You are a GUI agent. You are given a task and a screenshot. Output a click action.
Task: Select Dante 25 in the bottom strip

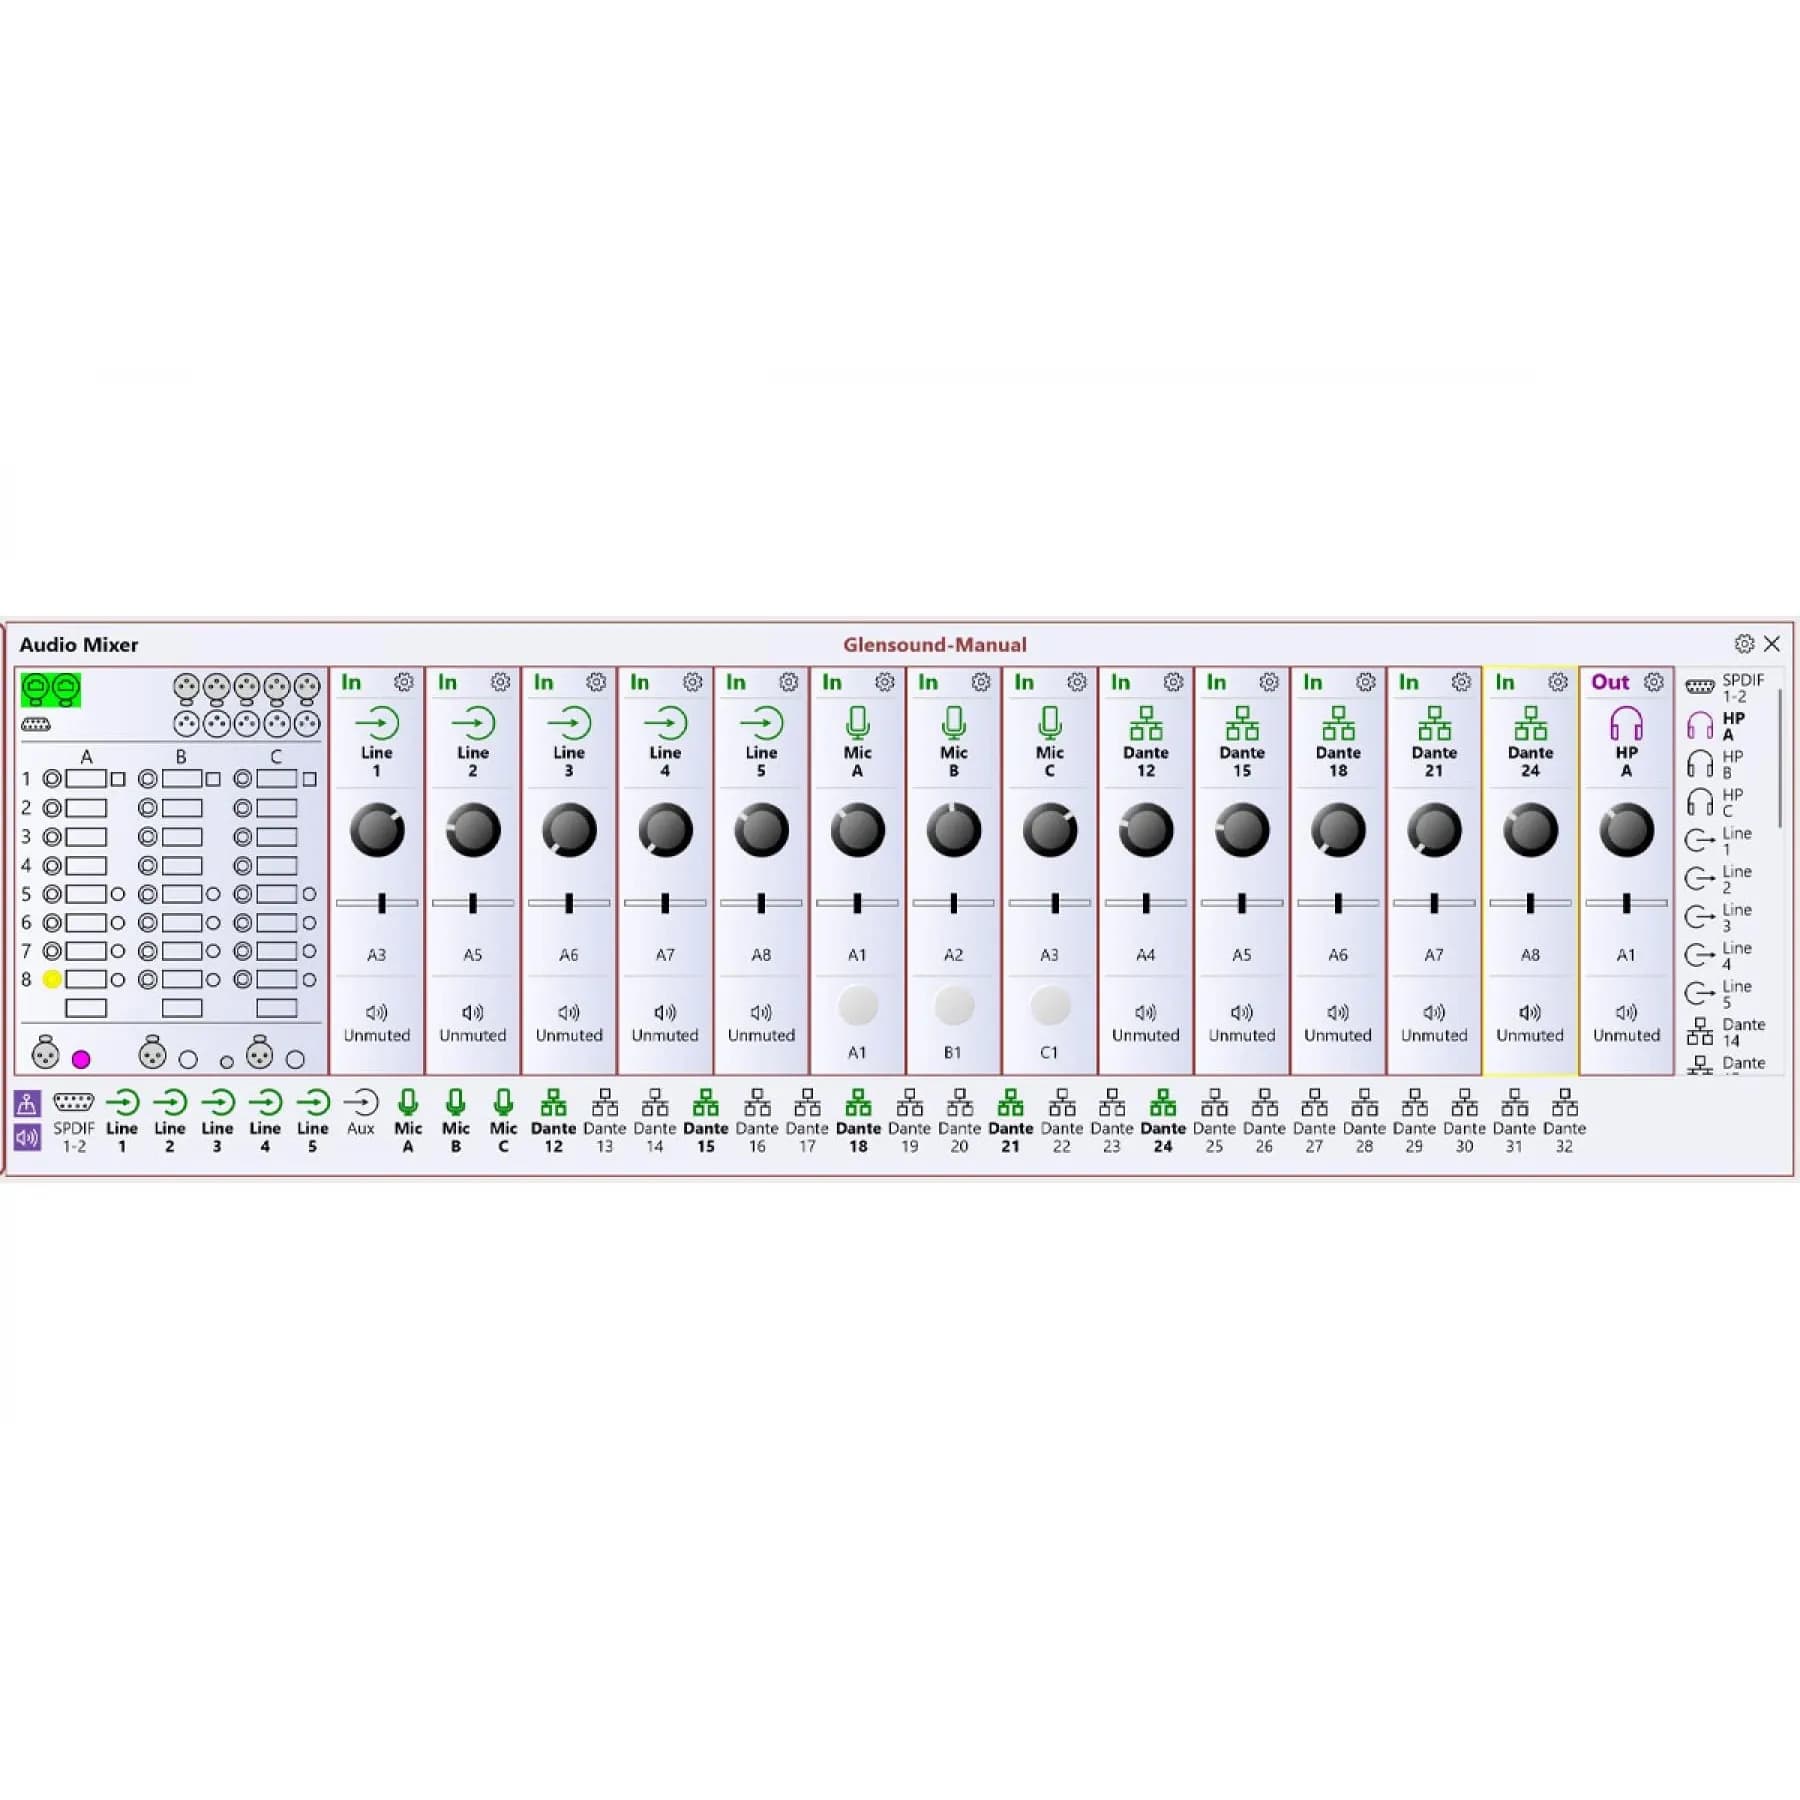point(1214,1122)
